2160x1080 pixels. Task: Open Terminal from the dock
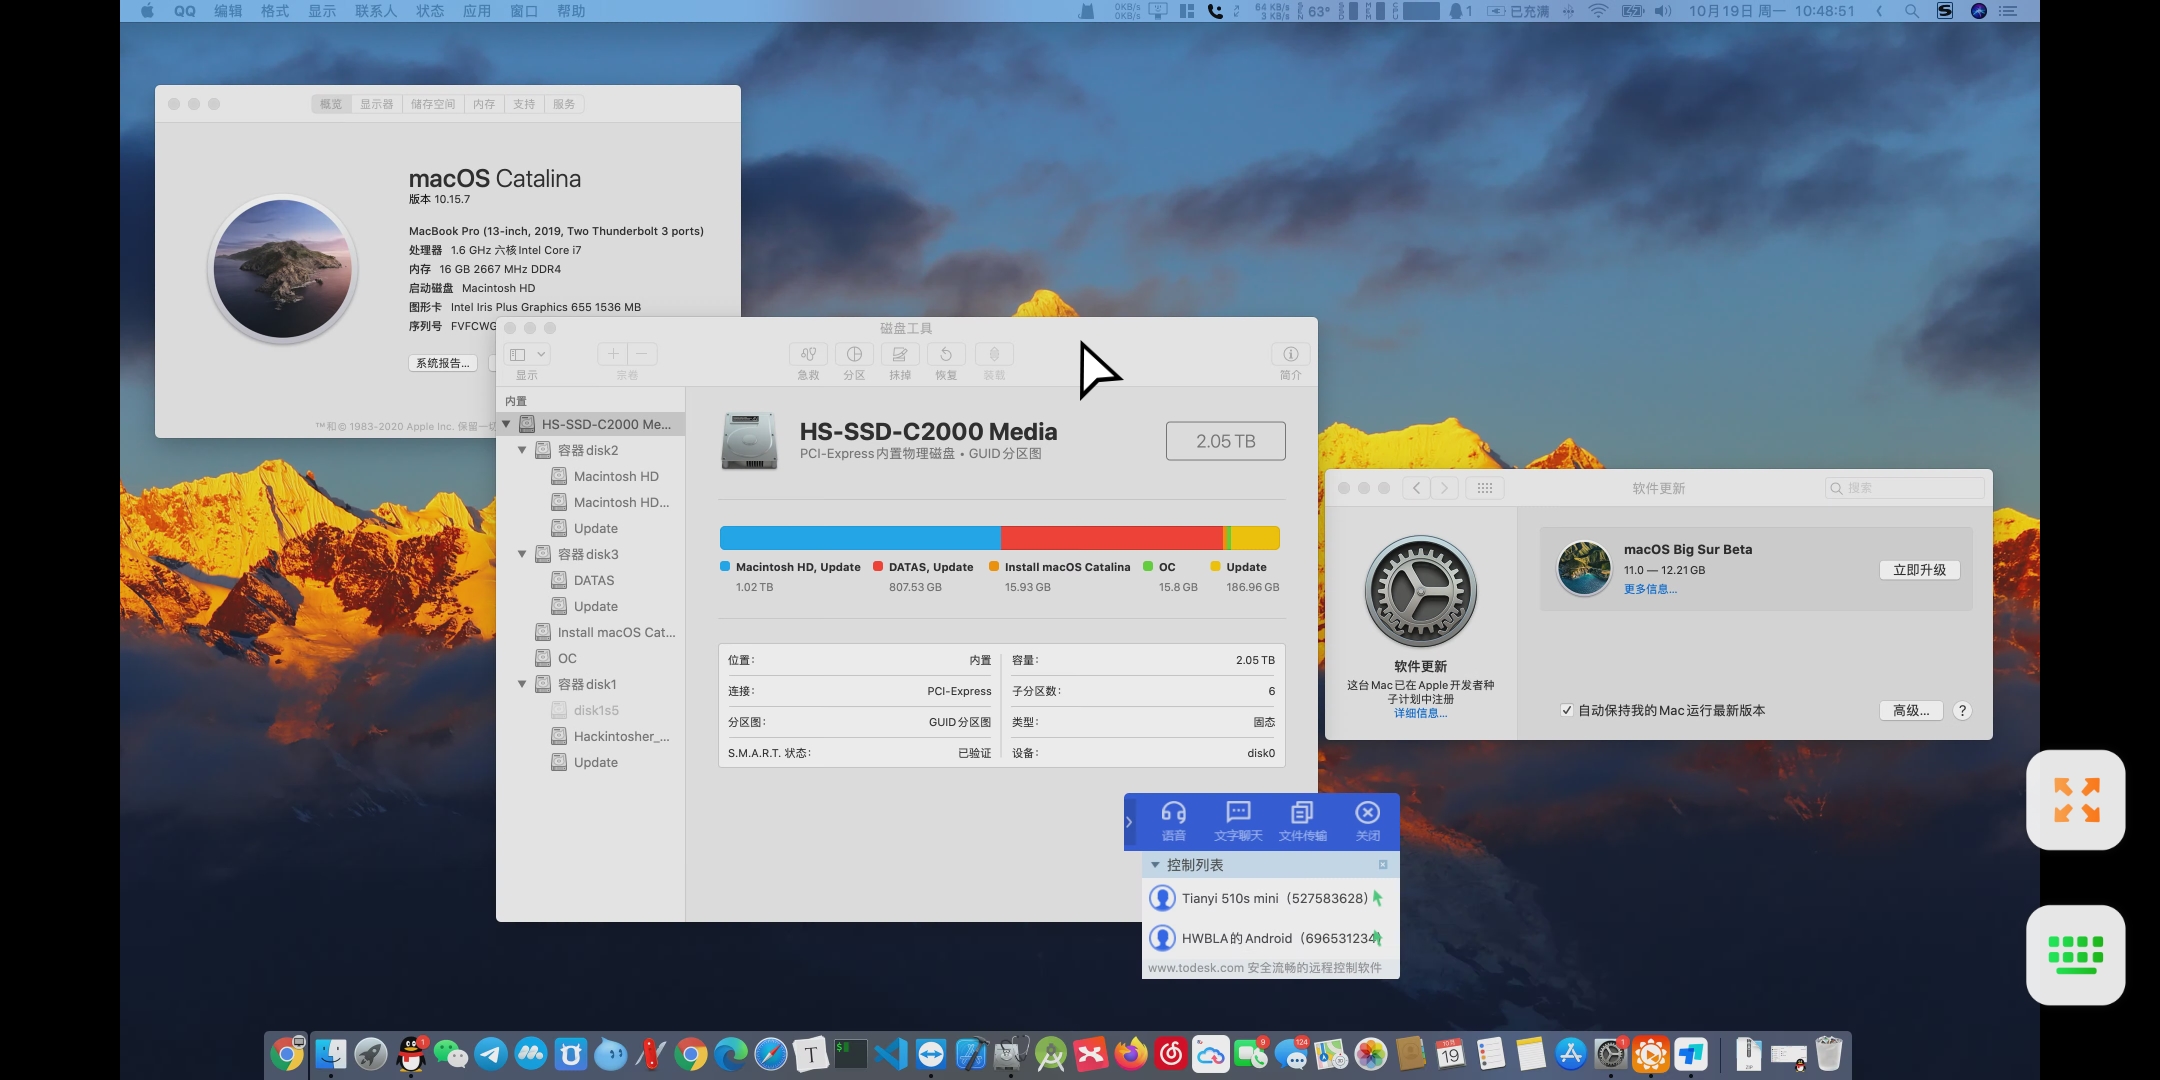(x=850, y=1054)
